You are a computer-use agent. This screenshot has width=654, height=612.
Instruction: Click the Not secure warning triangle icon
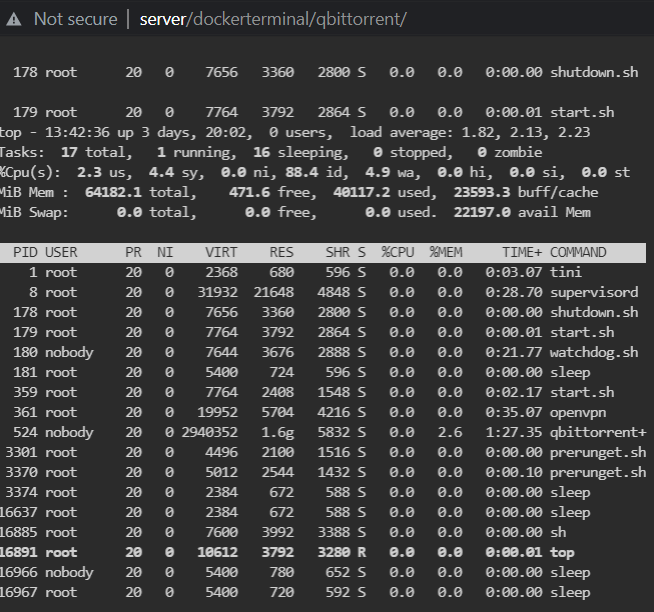click(x=14, y=19)
